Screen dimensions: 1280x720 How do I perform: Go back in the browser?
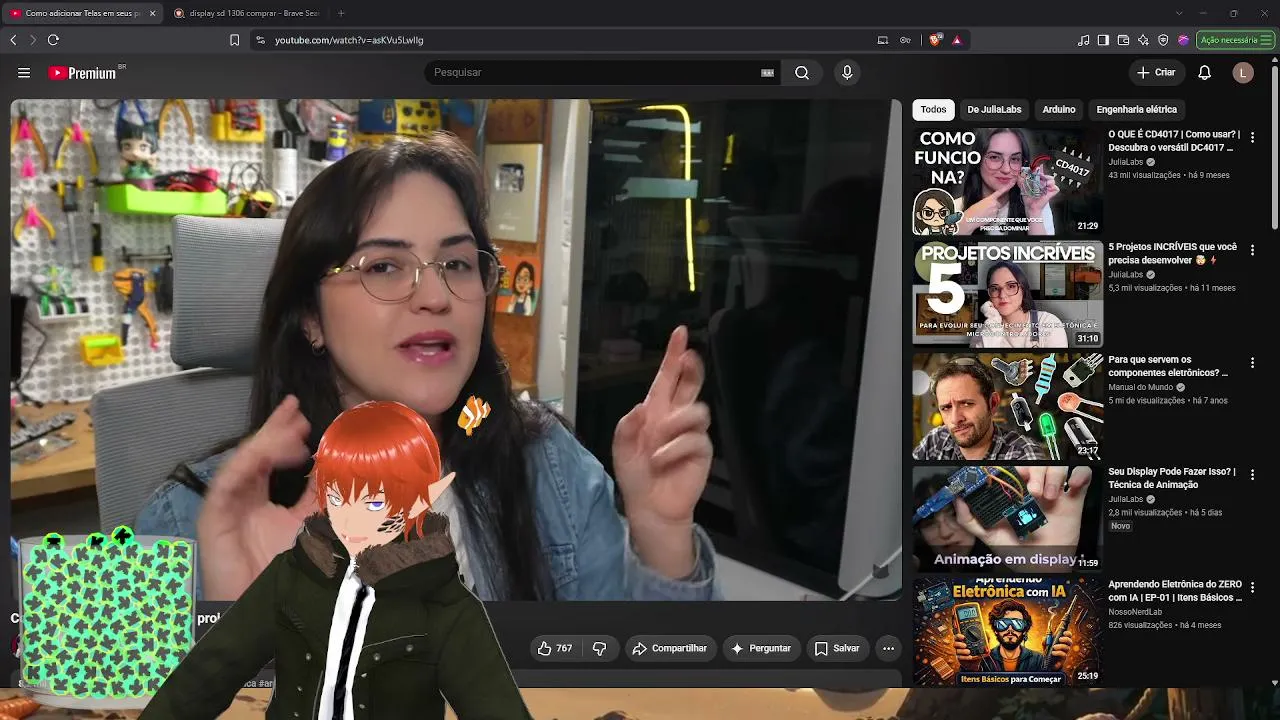tap(13, 40)
